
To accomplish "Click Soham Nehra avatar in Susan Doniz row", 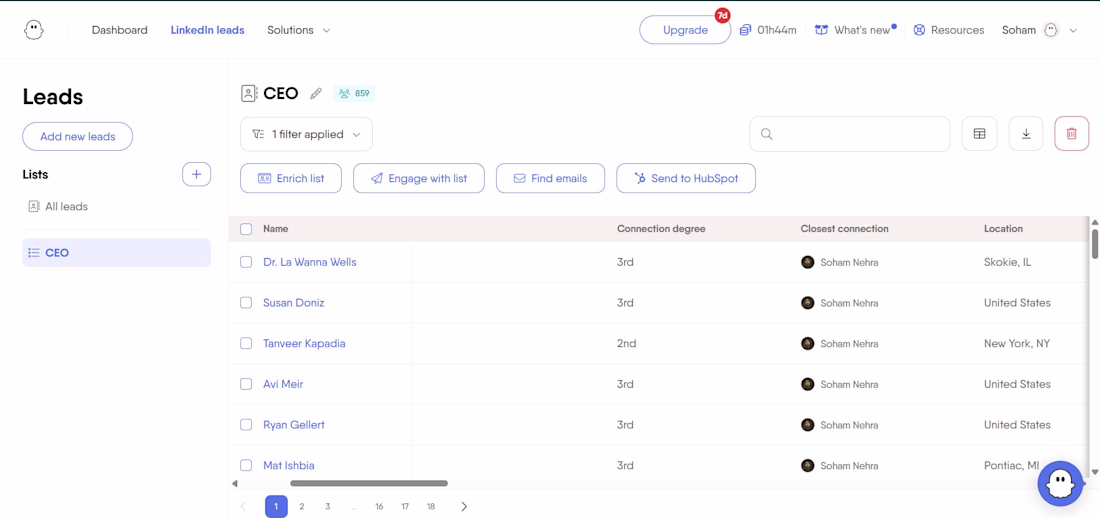I will point(807,303).
